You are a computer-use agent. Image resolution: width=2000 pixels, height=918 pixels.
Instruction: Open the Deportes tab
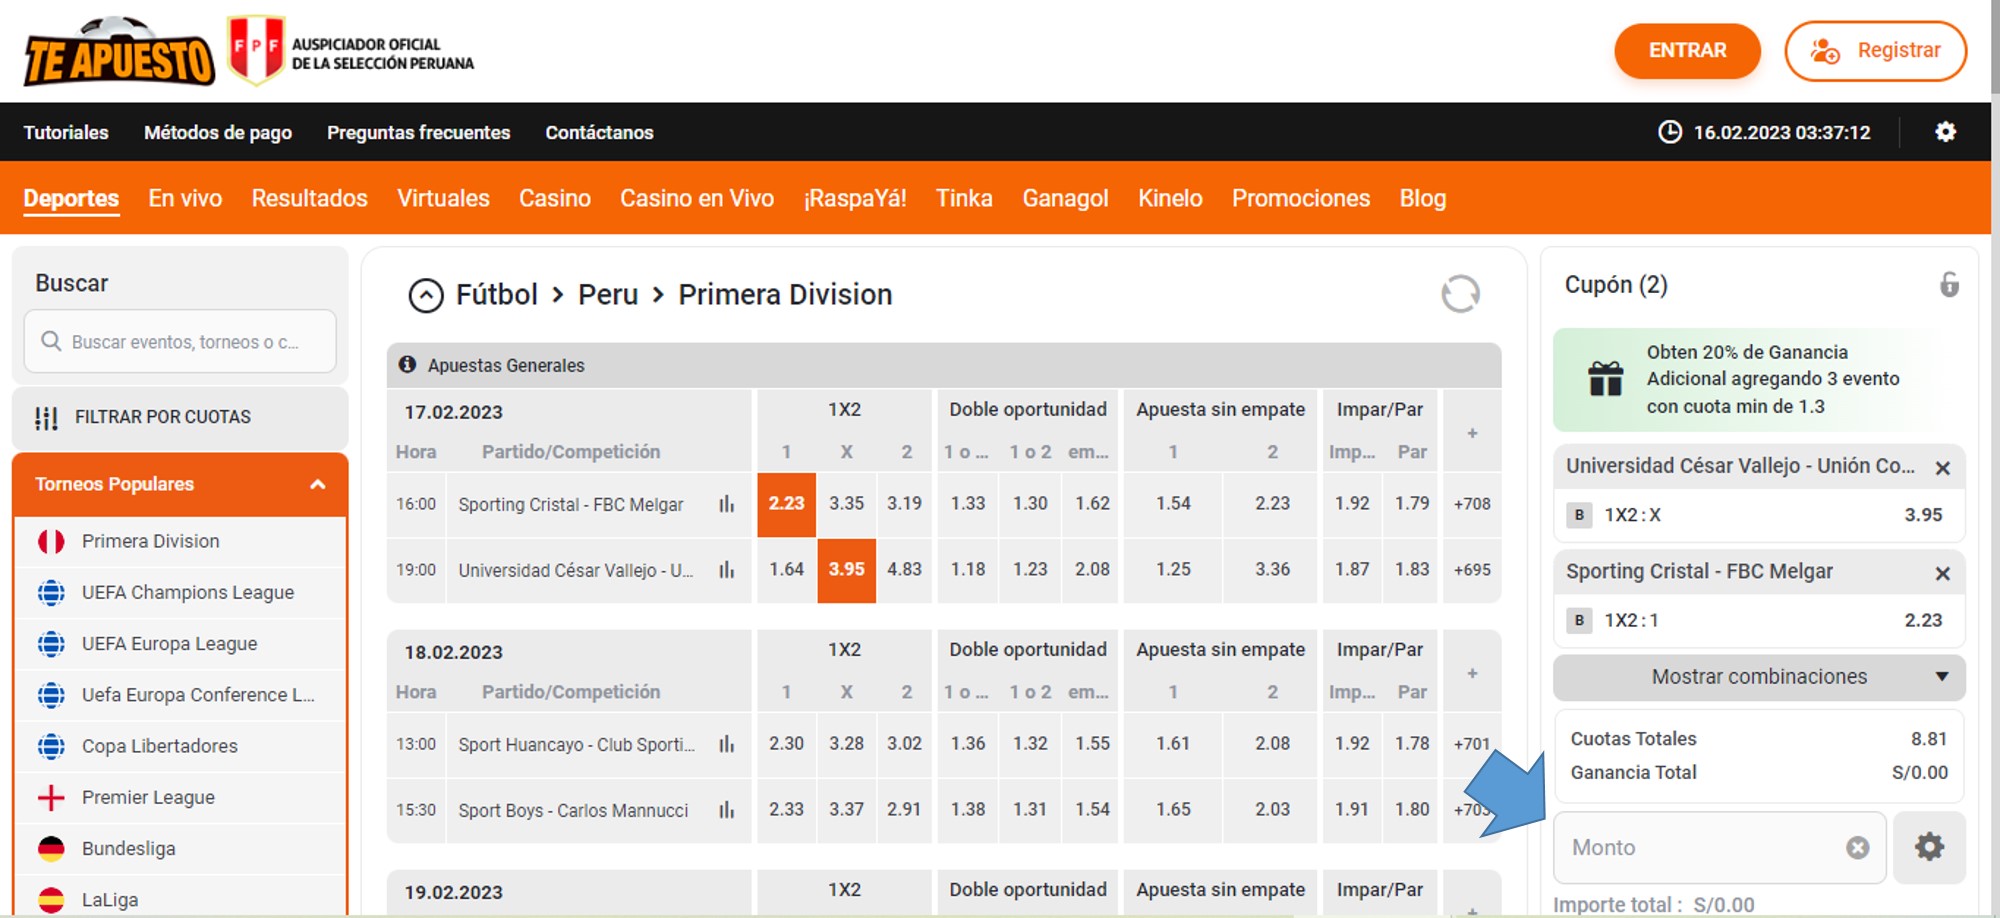[x=71, y=199]
